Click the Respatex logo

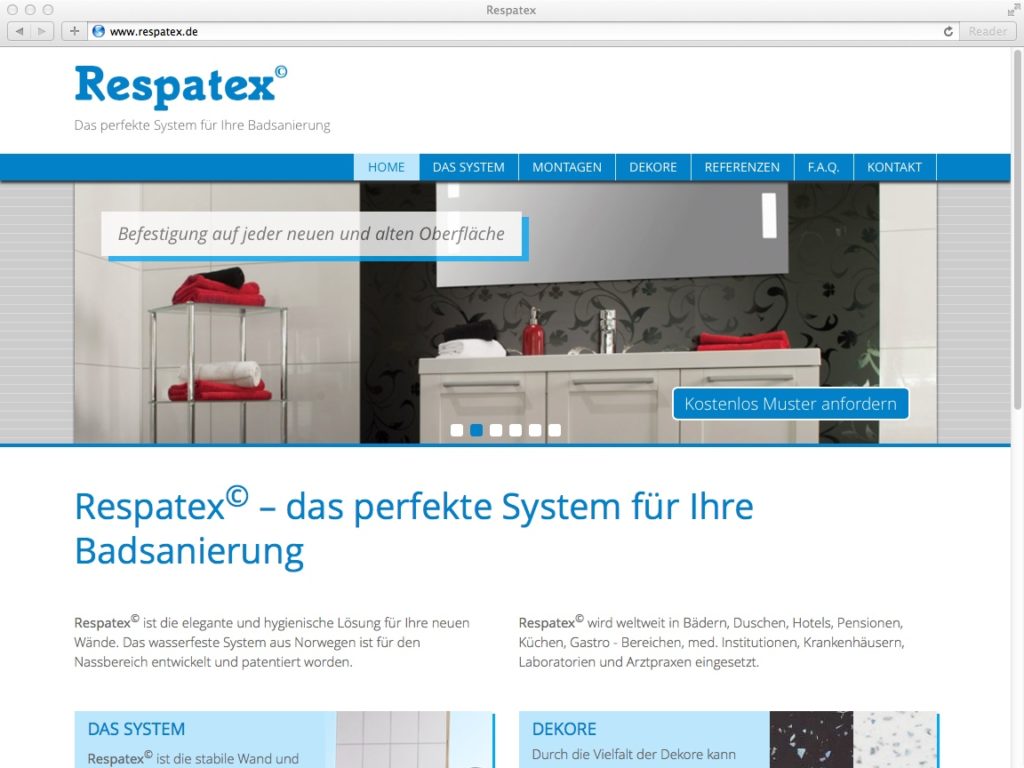[x=181, y=86]
